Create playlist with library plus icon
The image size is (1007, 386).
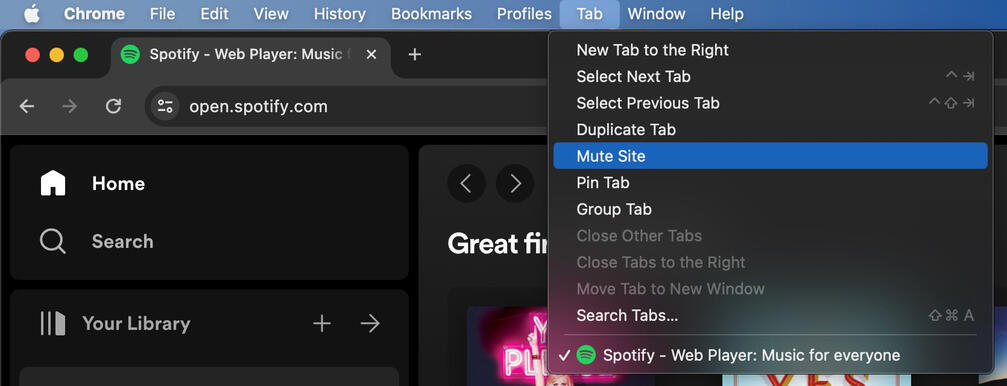point(322,323)
